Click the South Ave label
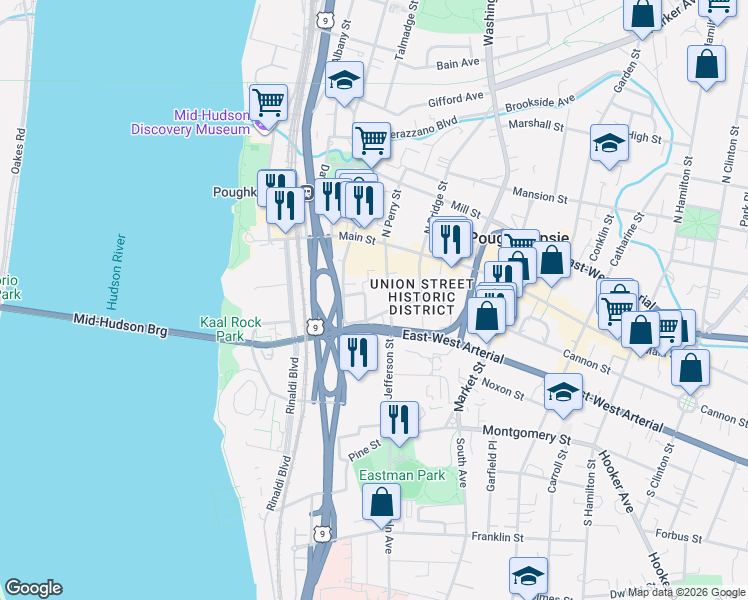748x600 pixels. 461,463
